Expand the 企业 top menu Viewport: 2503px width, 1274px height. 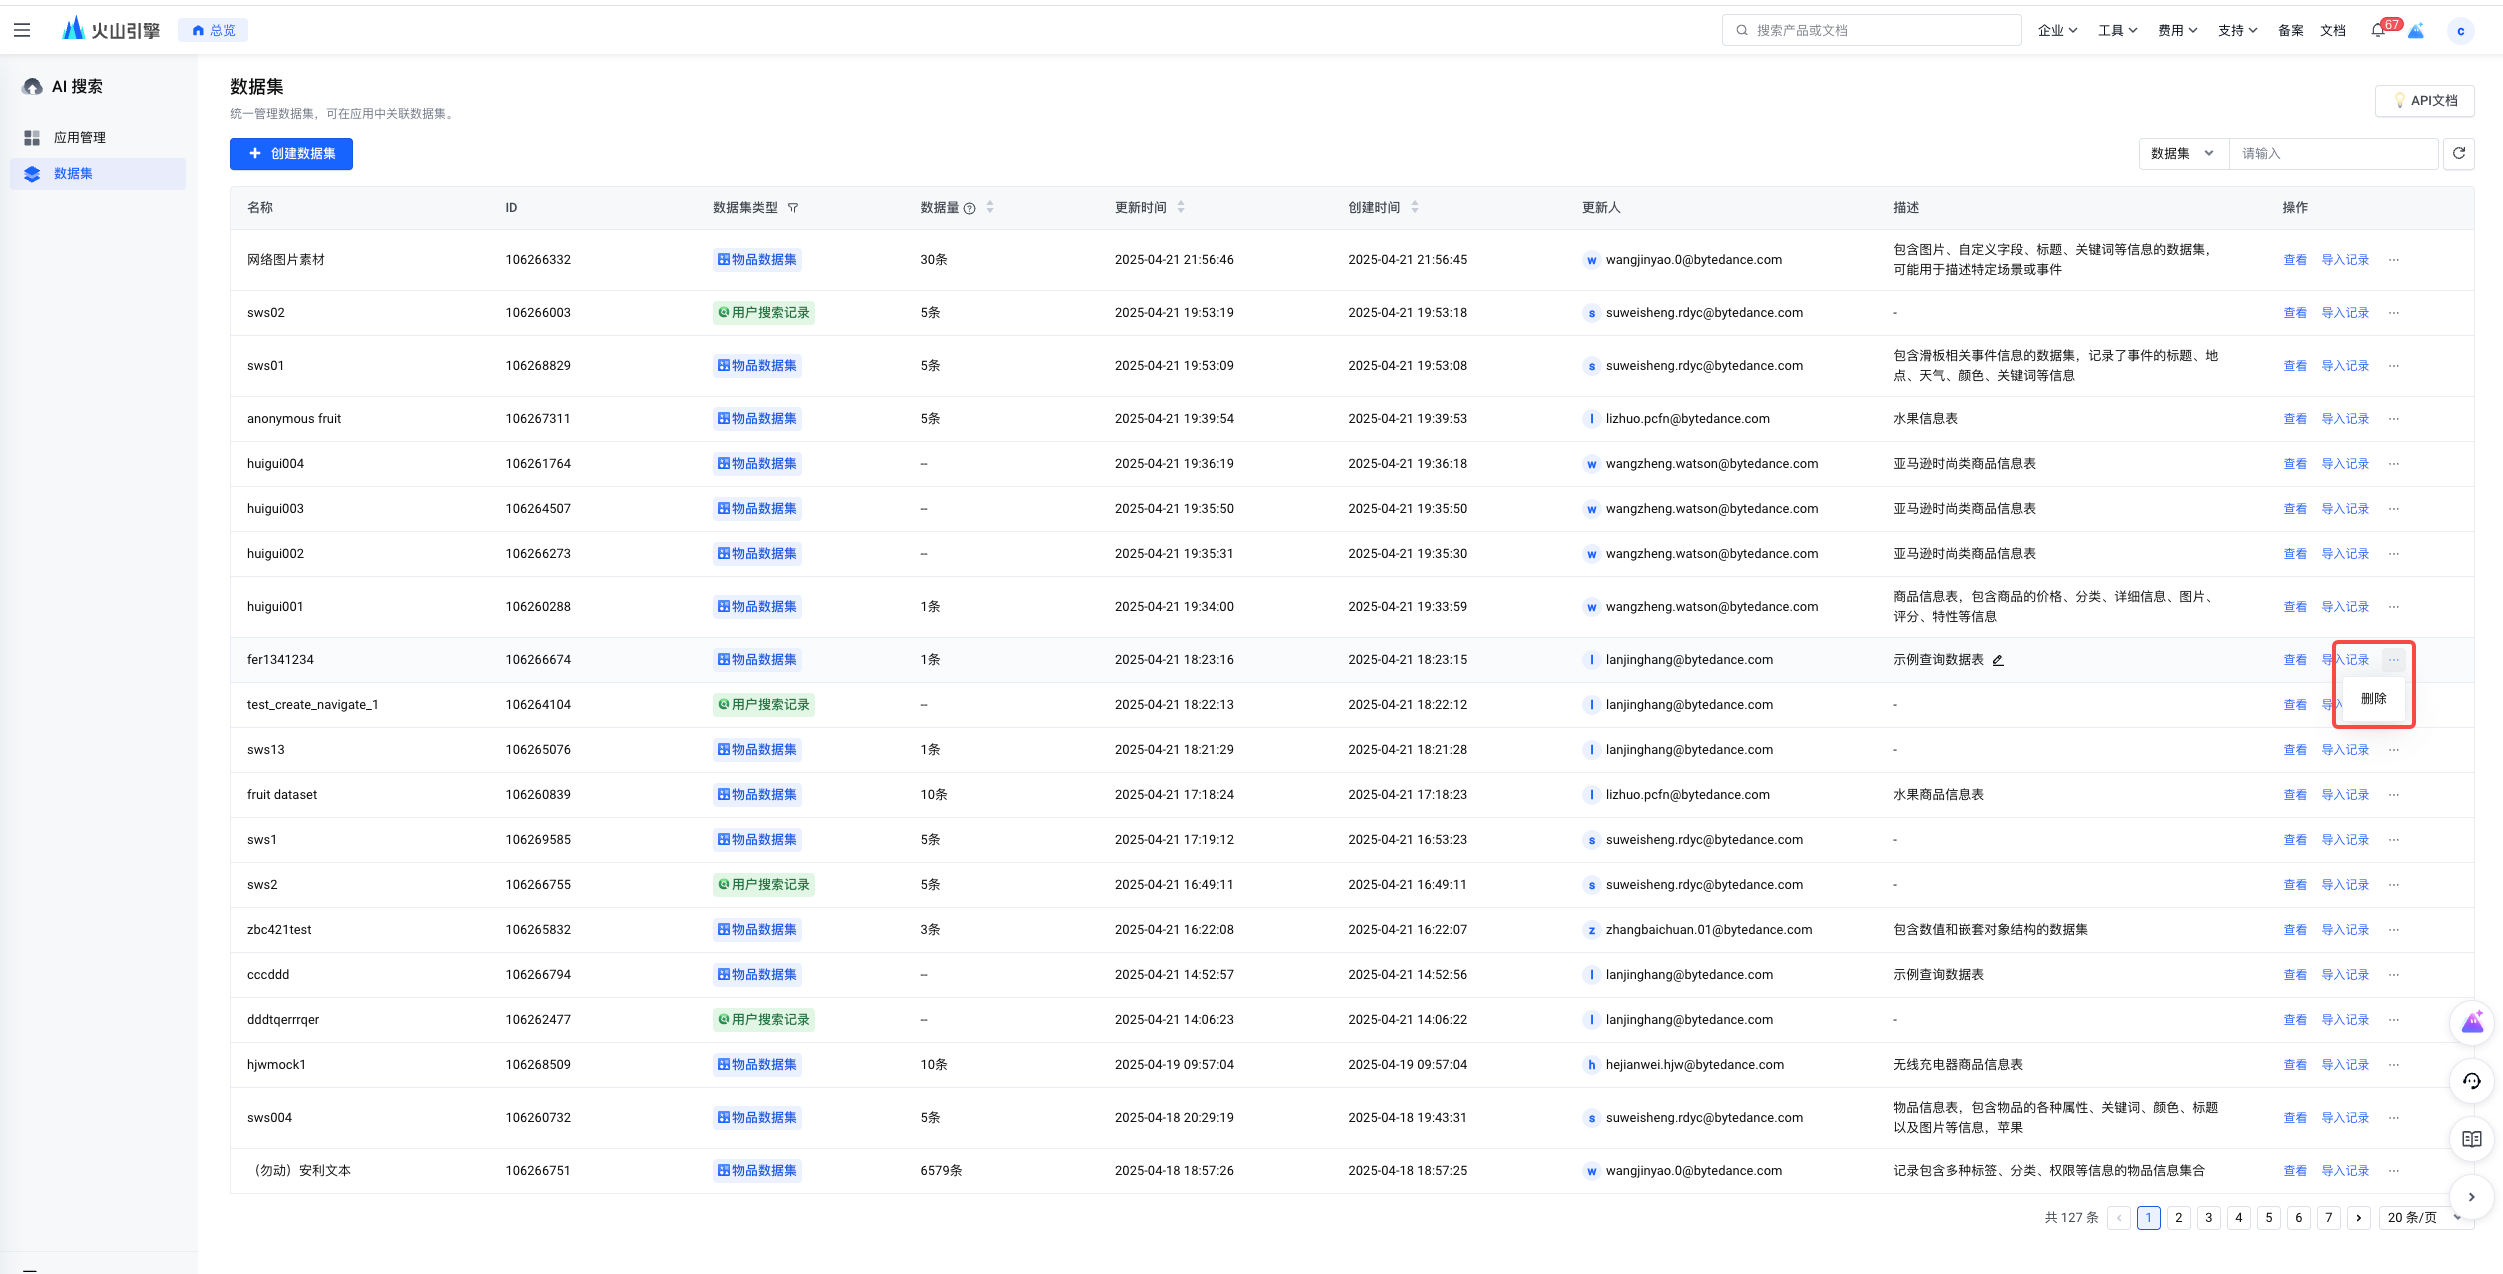coord(2057,30)
